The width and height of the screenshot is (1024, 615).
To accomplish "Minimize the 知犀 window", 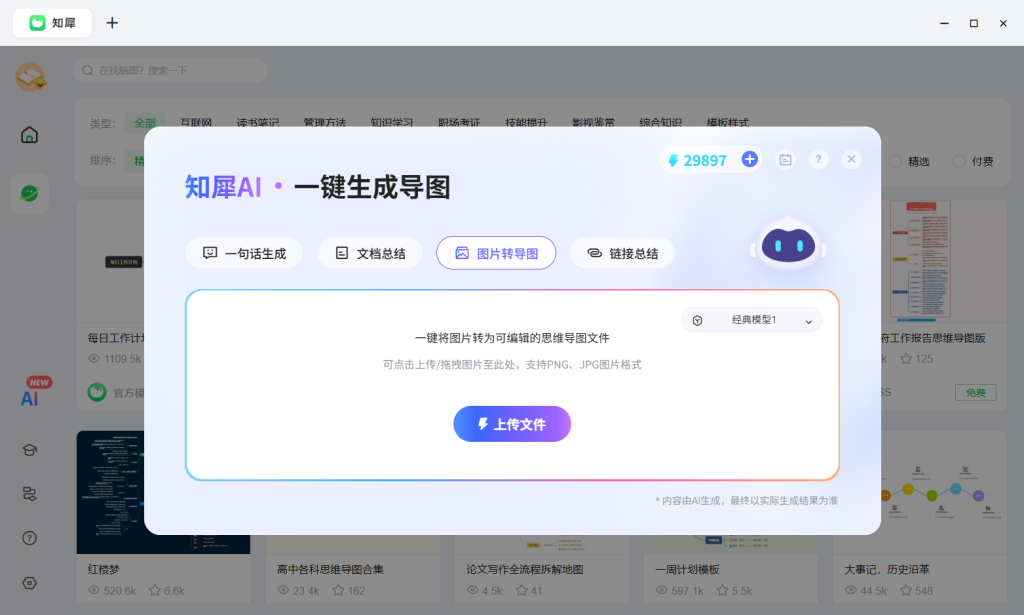I will pos(944,23).
